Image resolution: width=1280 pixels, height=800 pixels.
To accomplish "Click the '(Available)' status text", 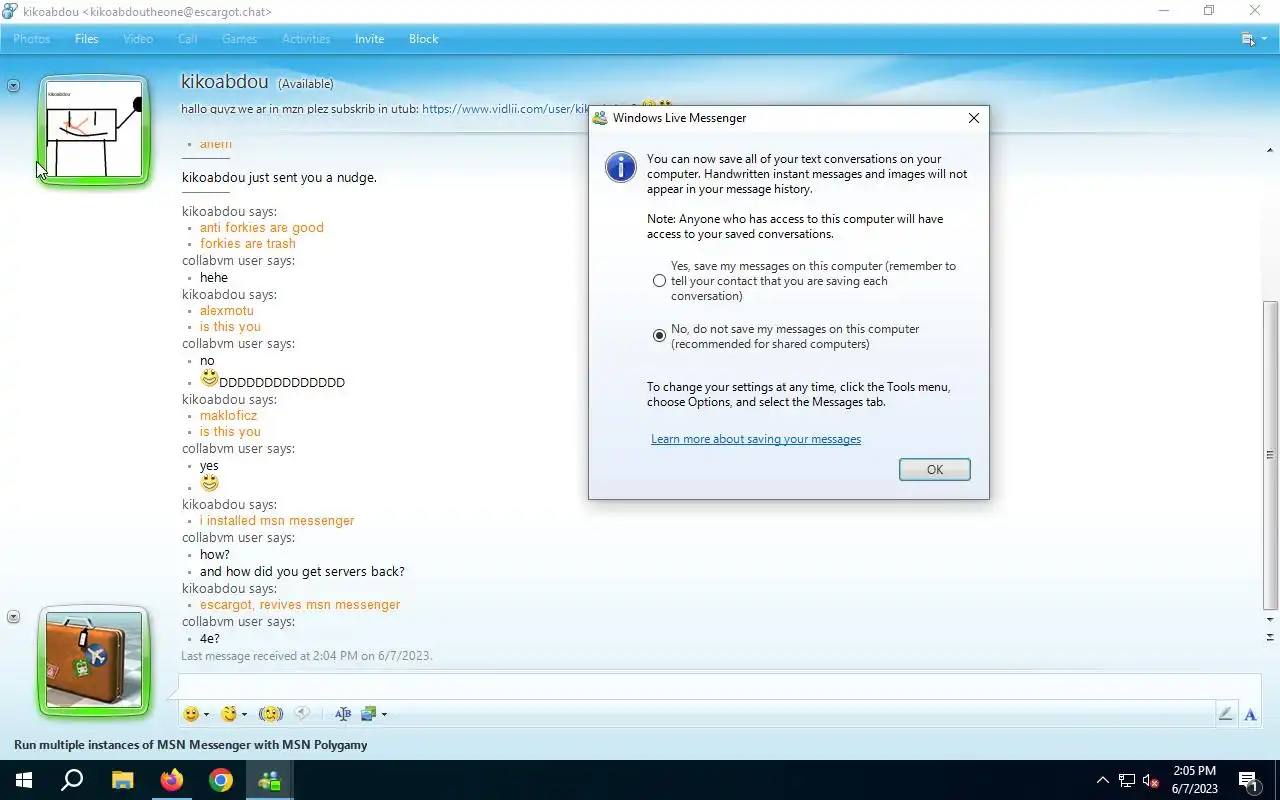I will (305, 84).
